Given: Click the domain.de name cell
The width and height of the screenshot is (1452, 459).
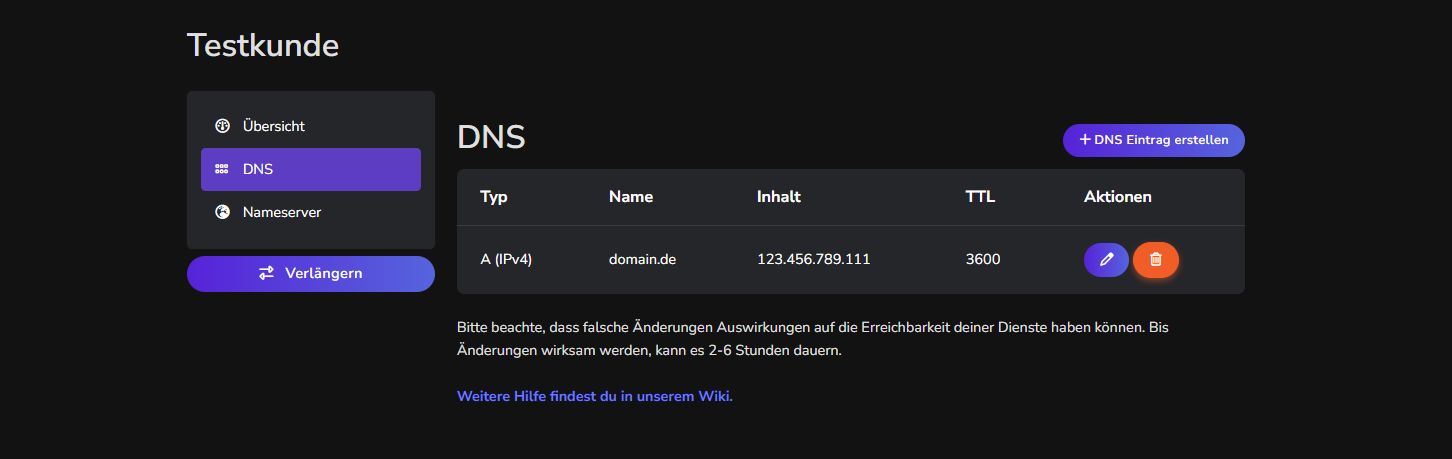Looking at the screenshot, I should tap(643, 259).
